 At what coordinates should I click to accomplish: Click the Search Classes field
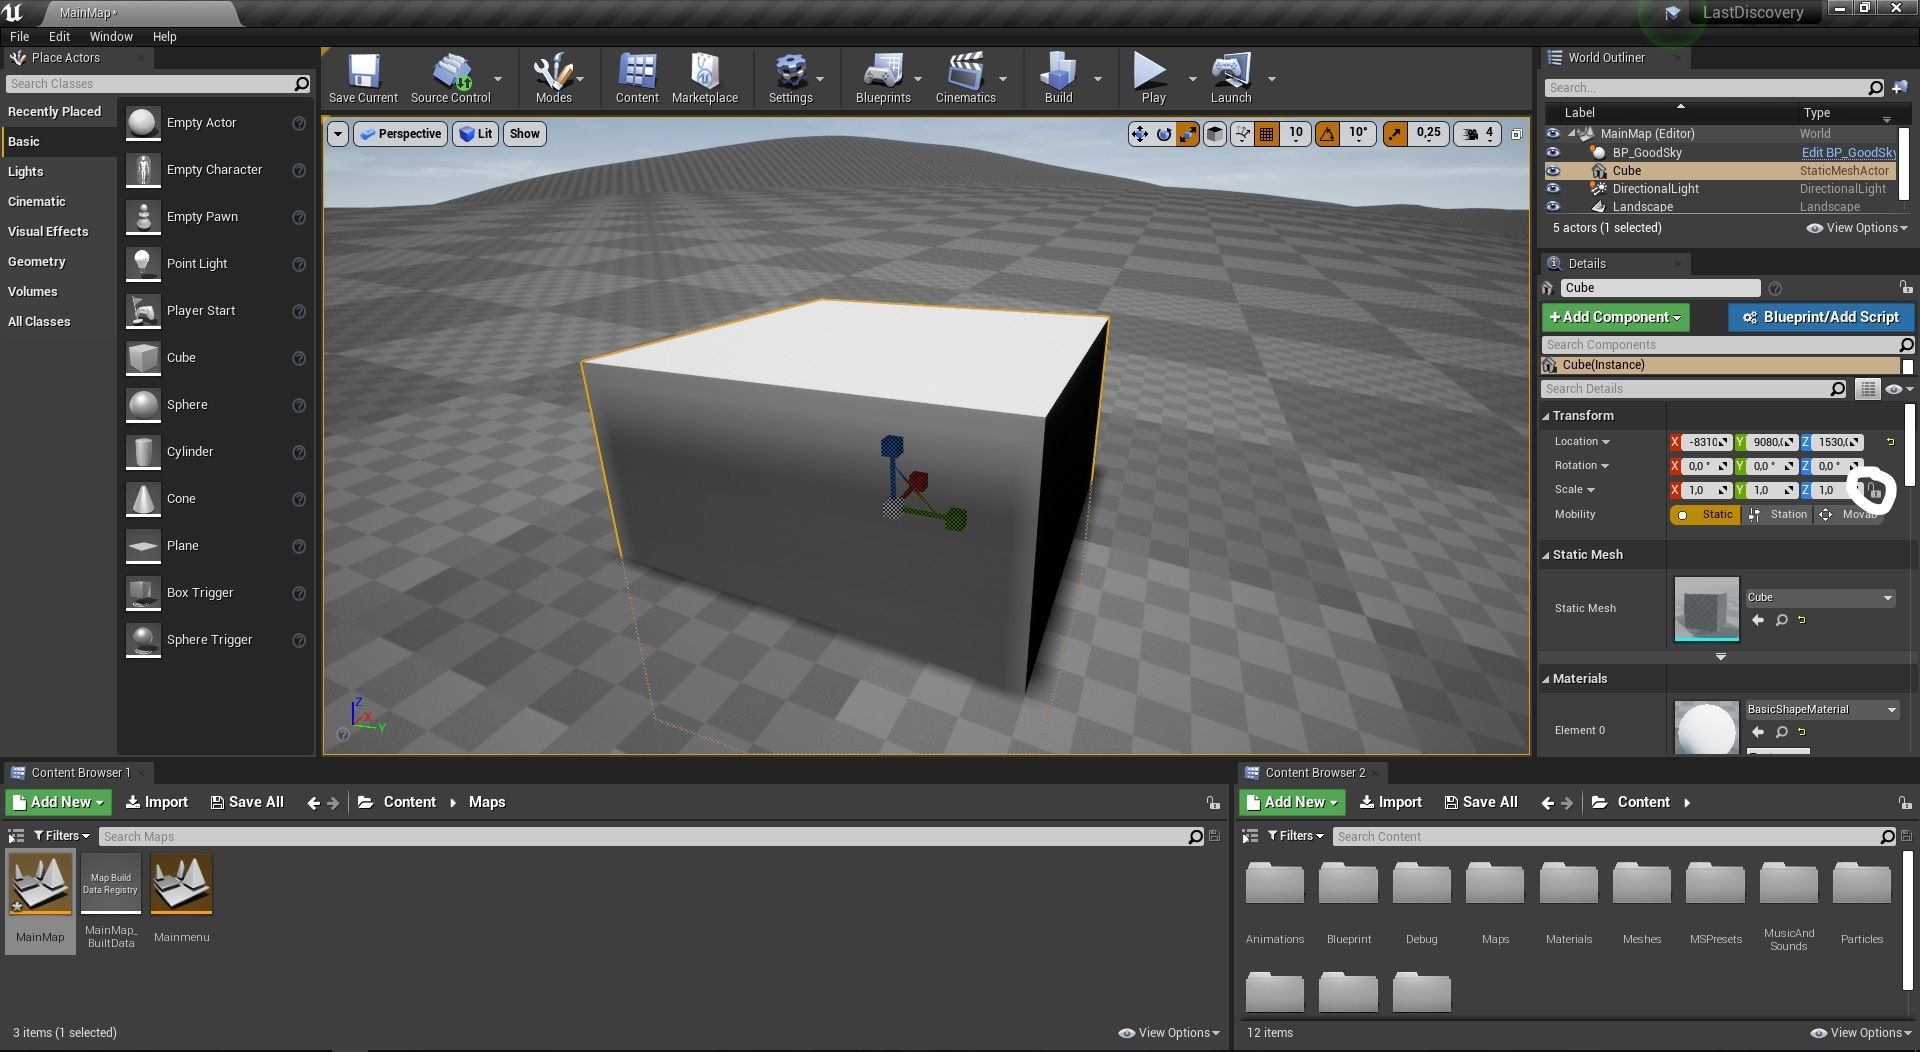coord(159,84)
